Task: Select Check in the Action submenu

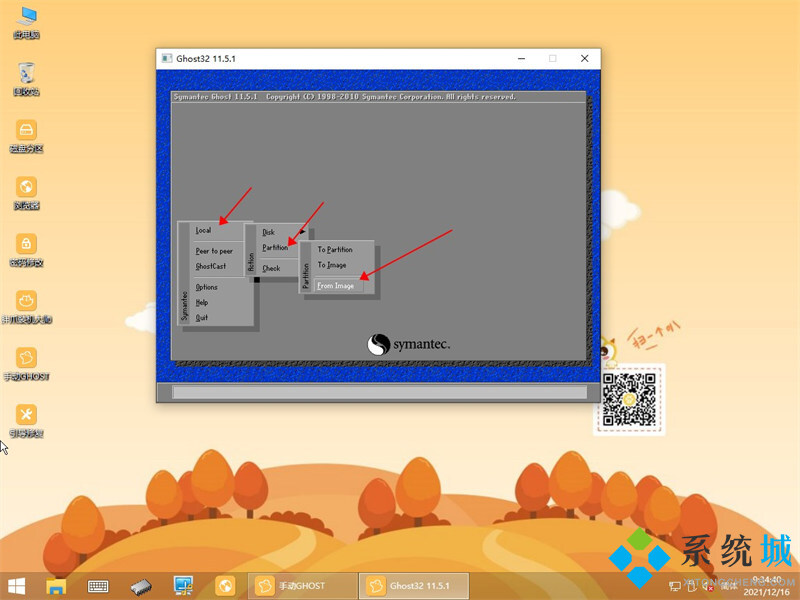Action: point(271,268)
